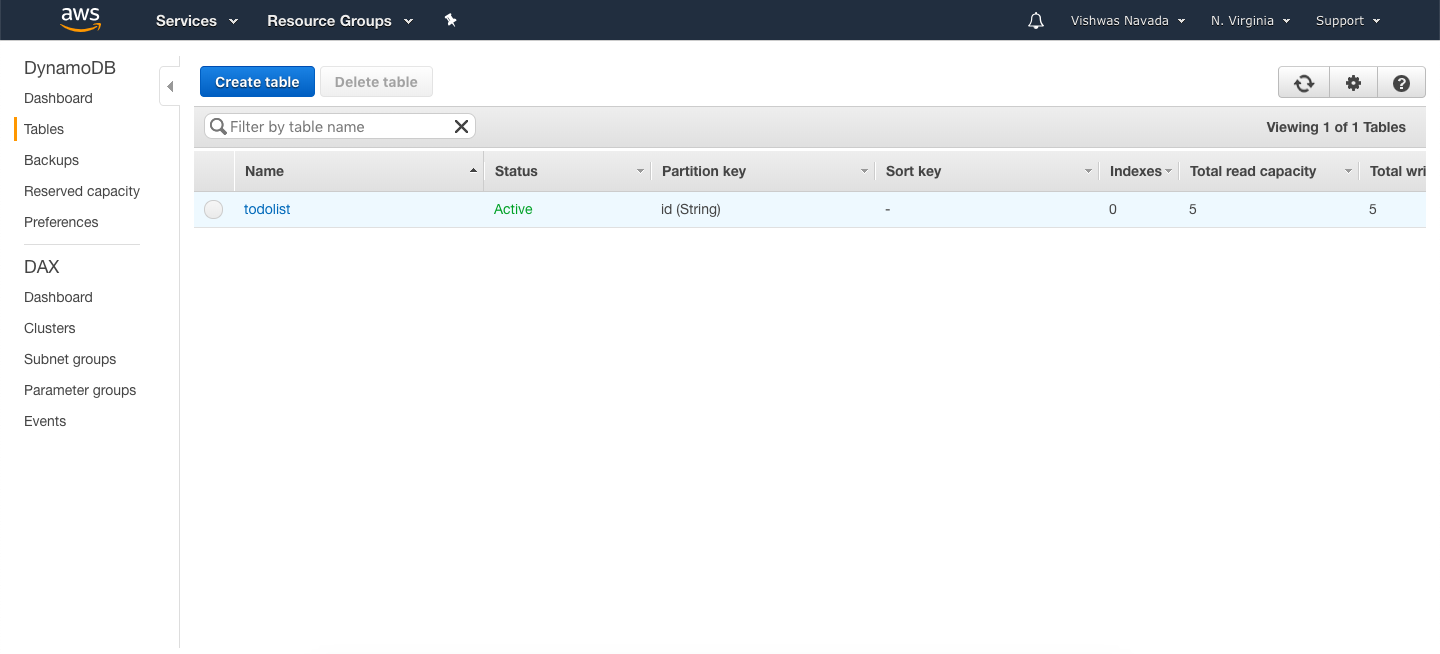
Task: Open the Vishwas Navada account menu
Action: [1128, 20]
